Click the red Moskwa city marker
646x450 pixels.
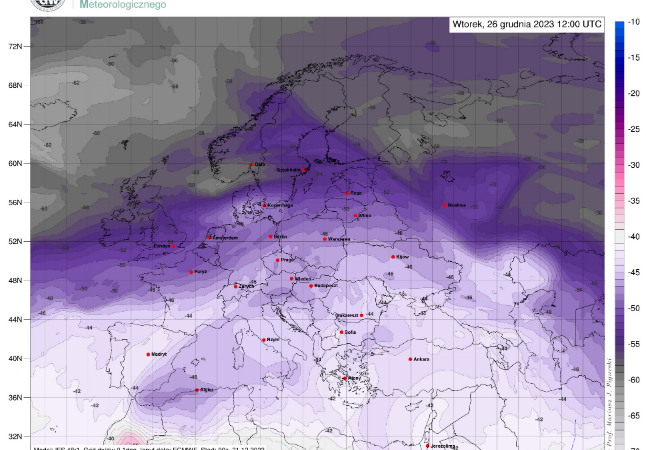tap(445, 205)
